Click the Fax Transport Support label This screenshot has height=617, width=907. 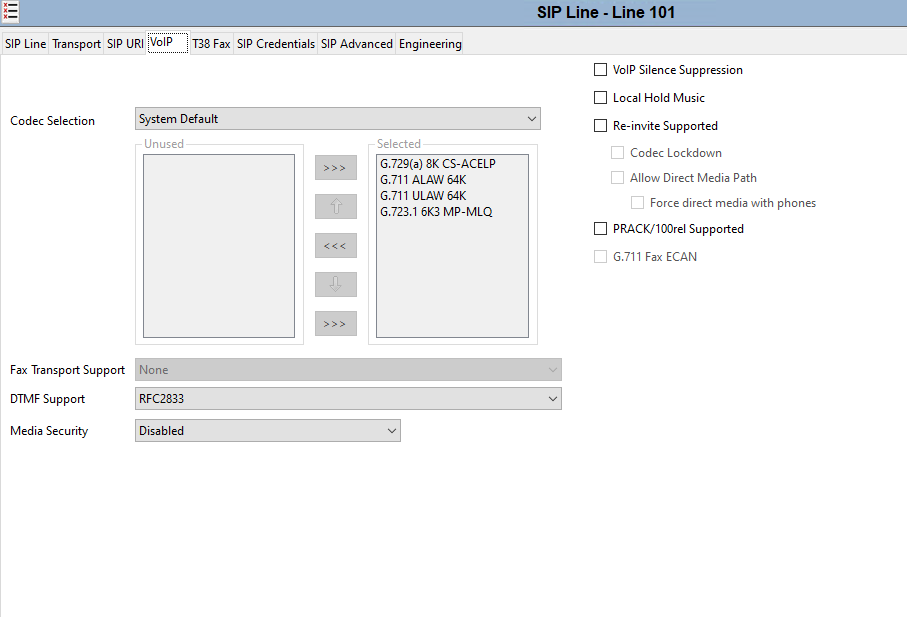(67, 370)
